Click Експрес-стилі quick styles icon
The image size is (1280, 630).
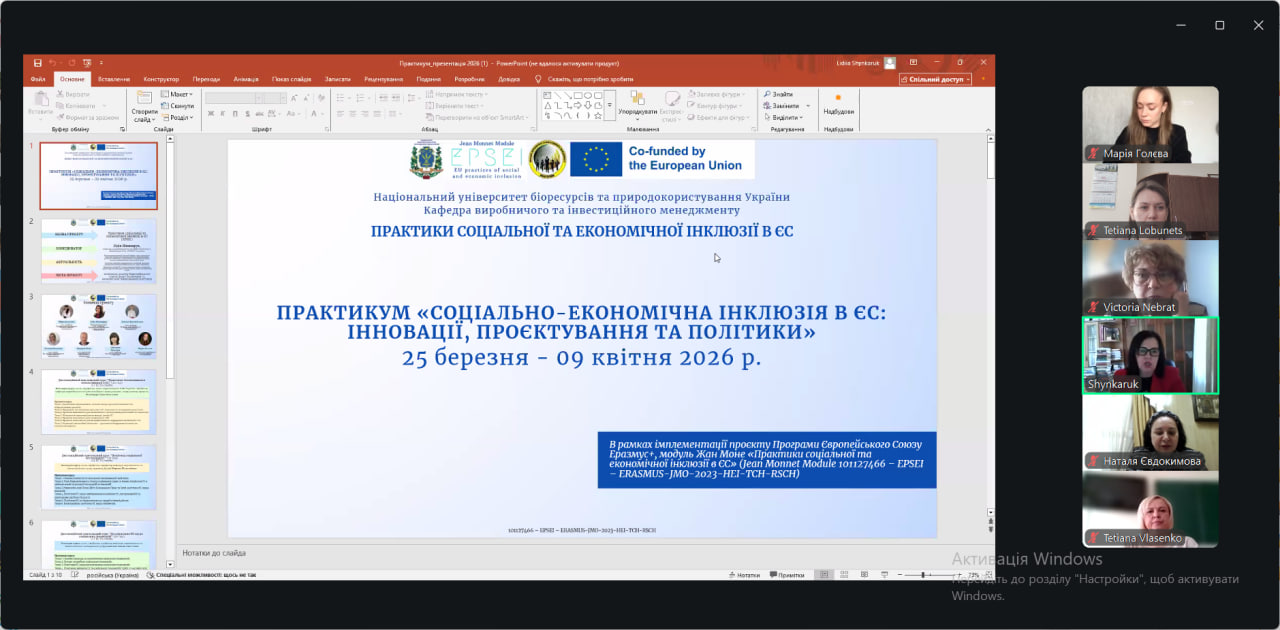coord(673,98)
